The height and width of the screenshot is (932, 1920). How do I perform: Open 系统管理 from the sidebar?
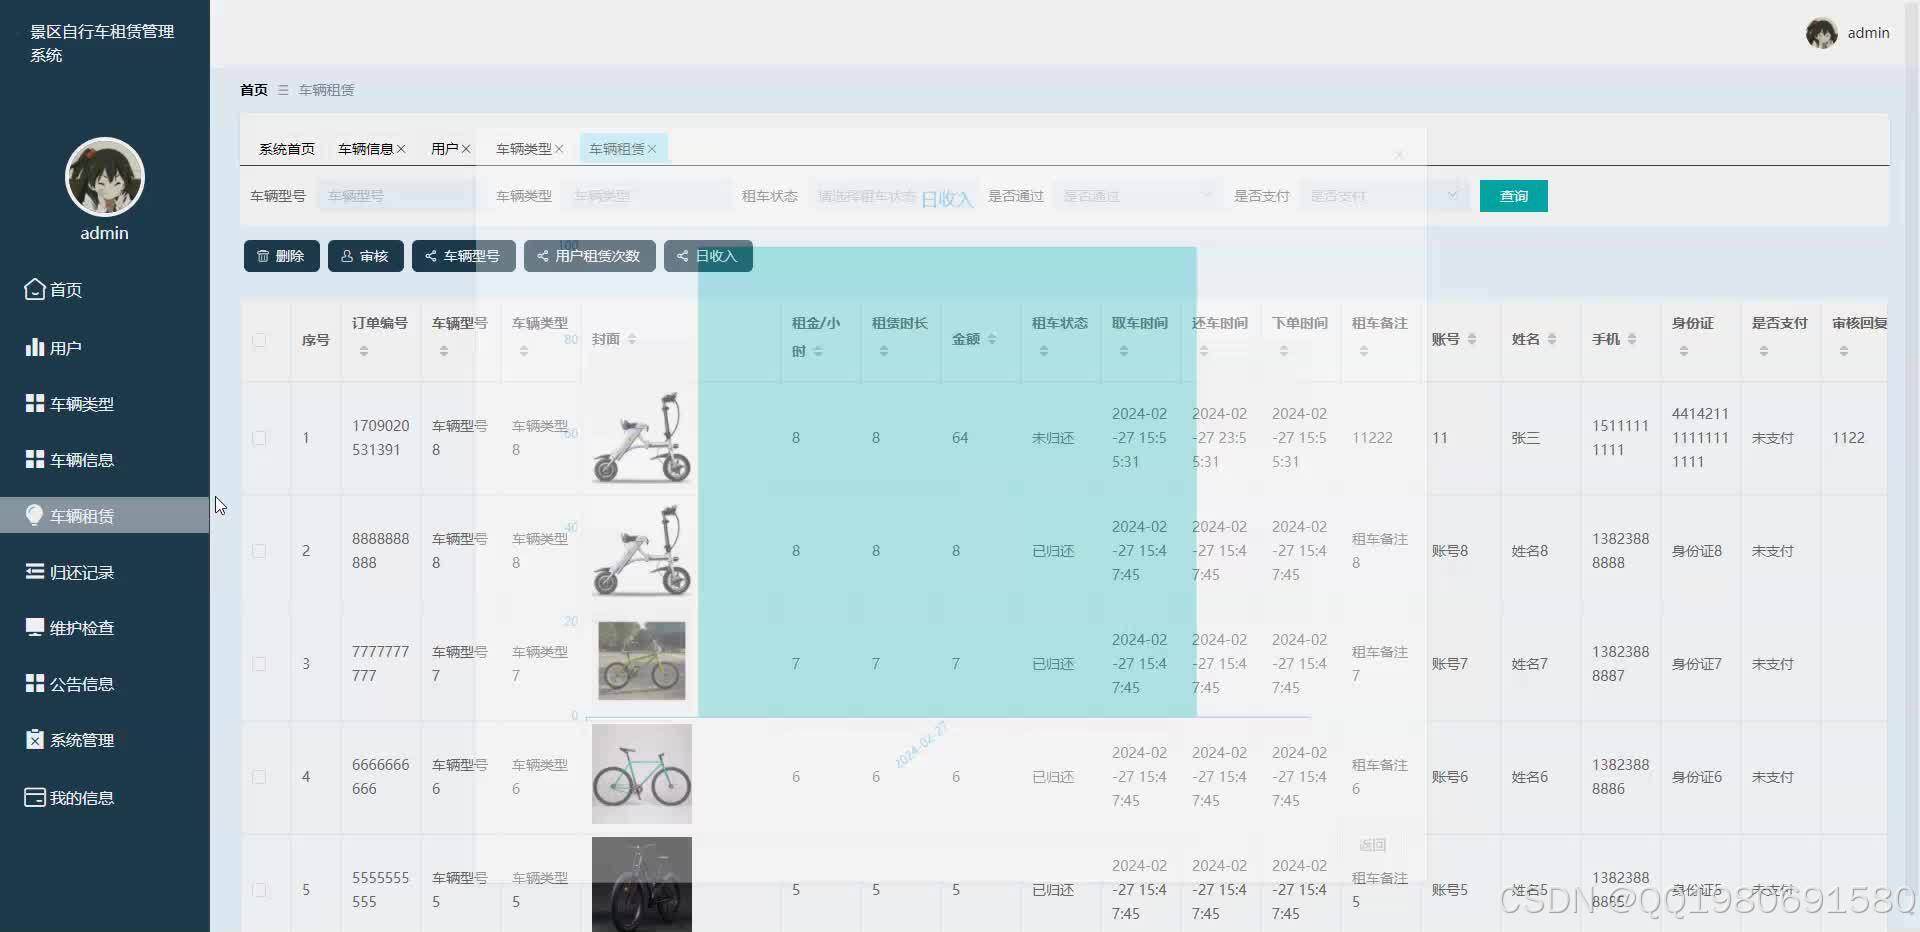tap(83, 739)
